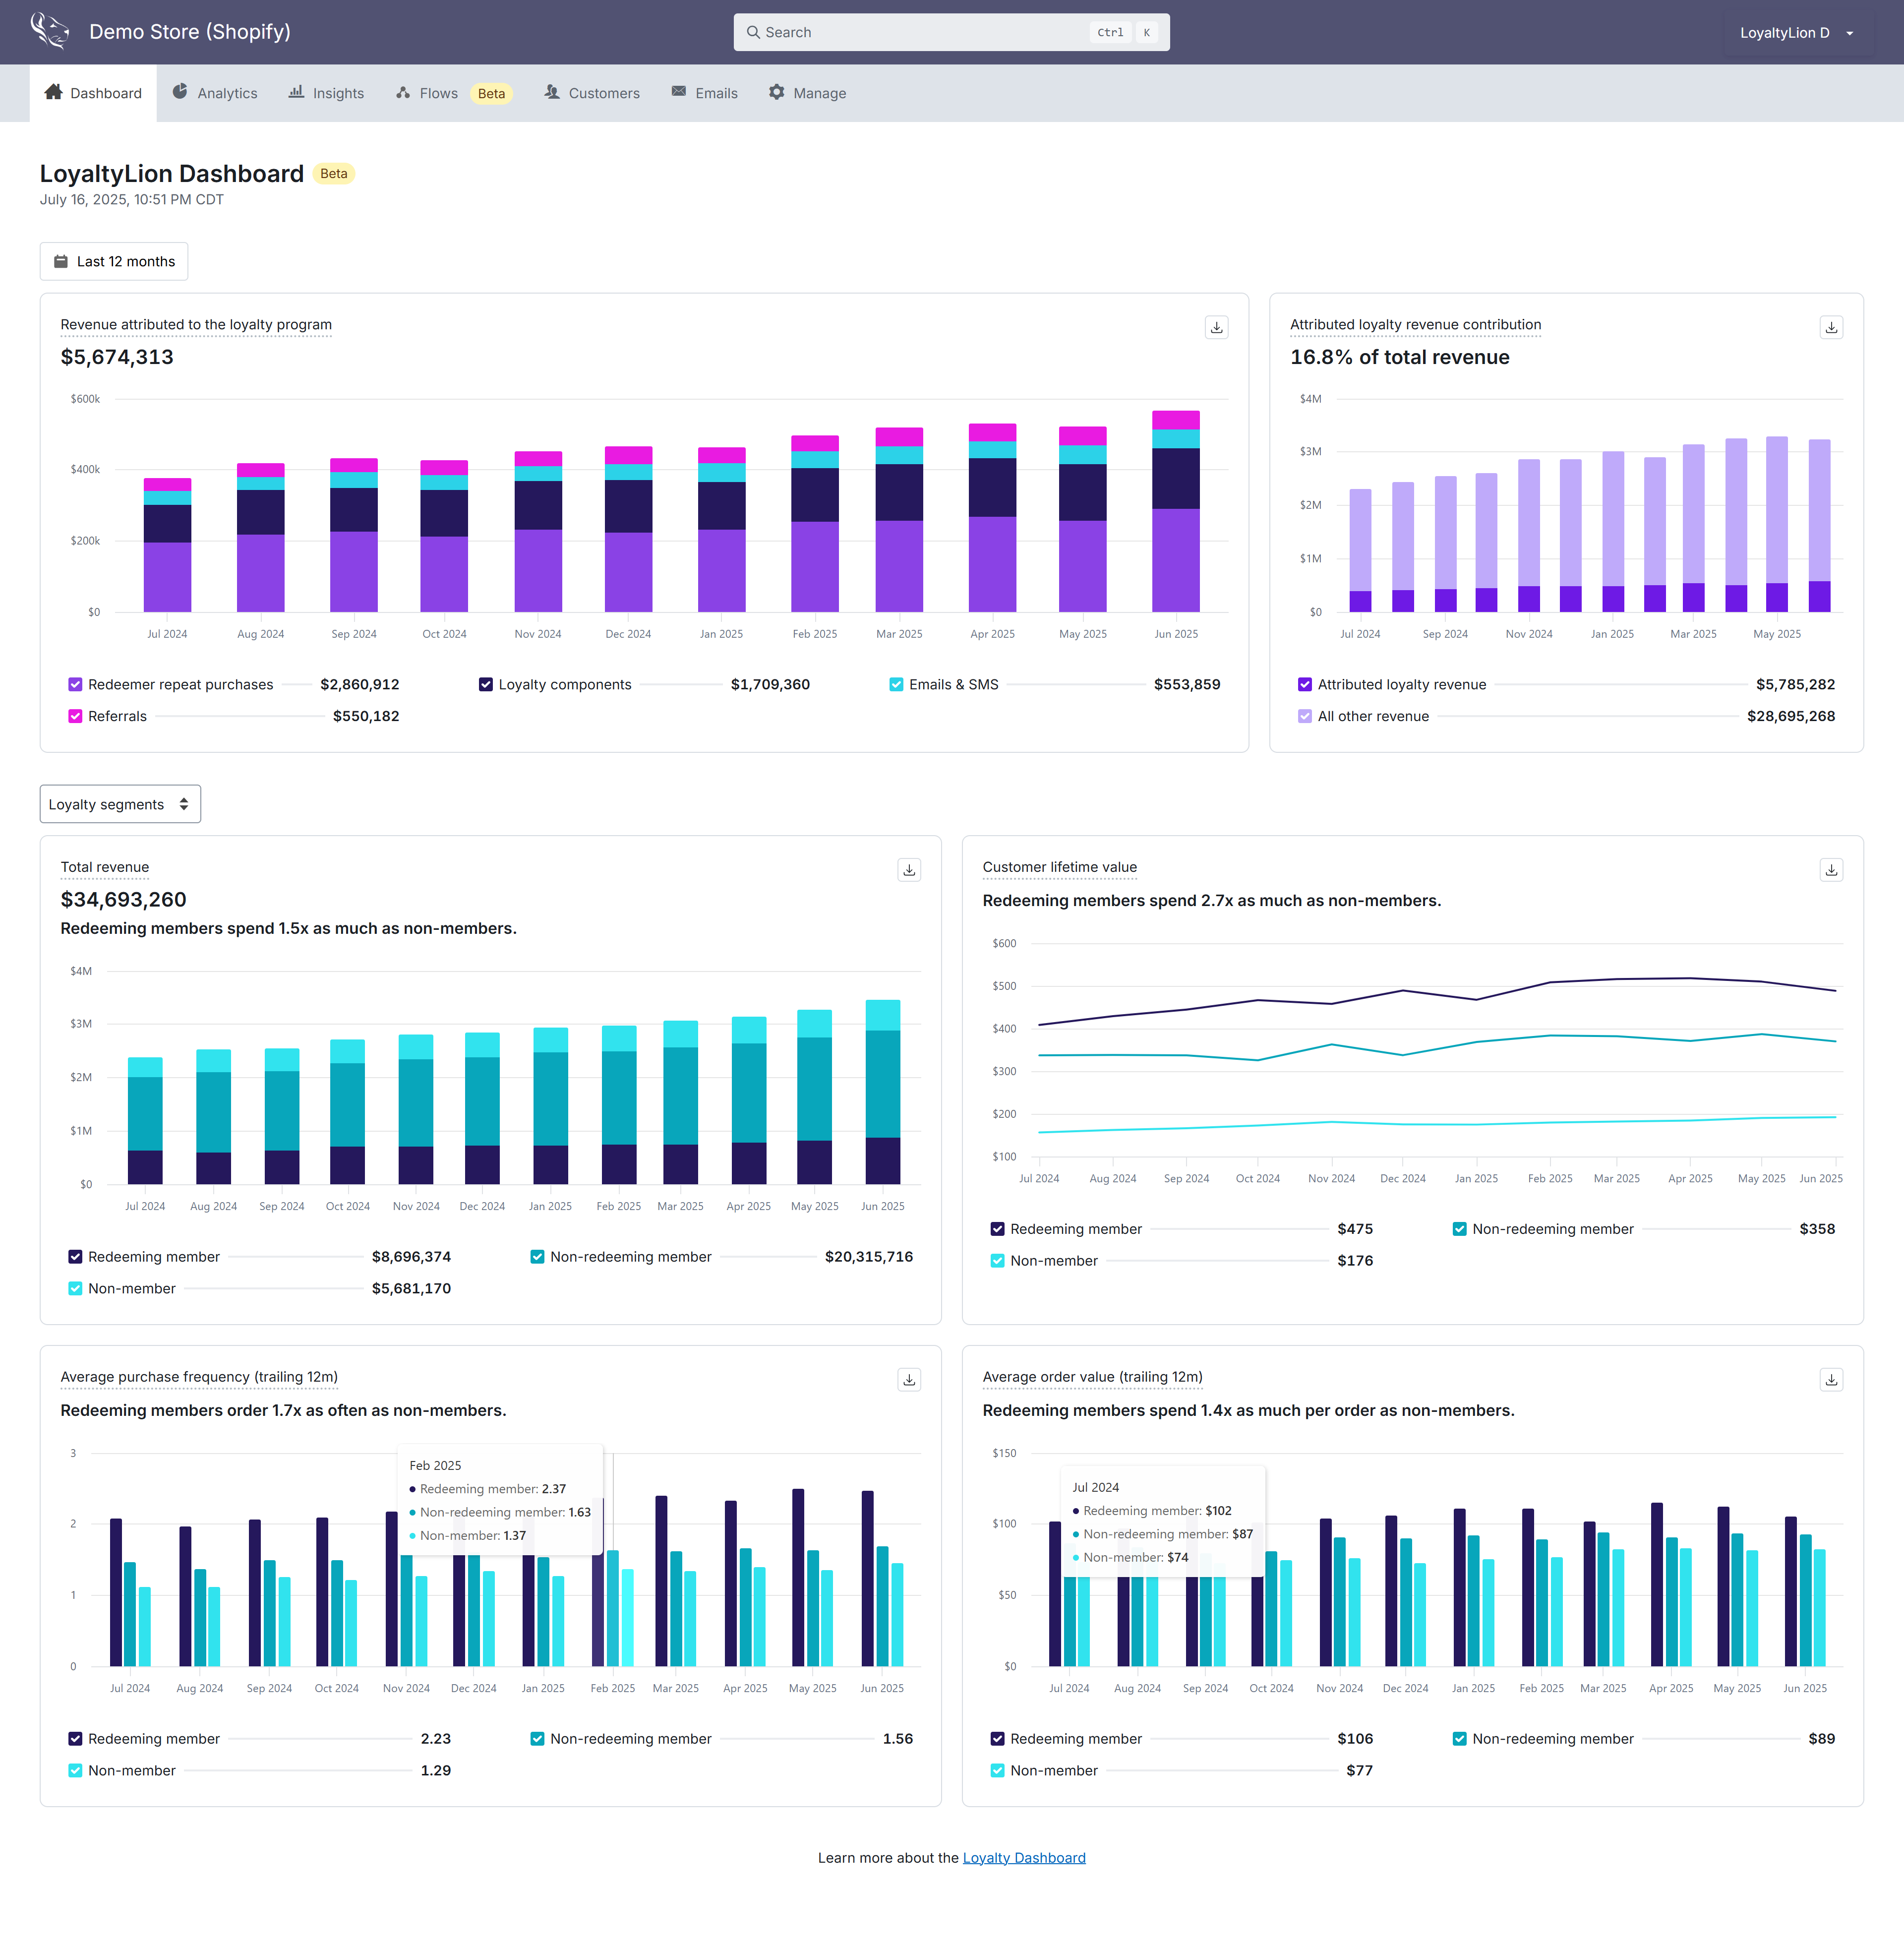Image resolution: width=1904 pixels, height=1948 pixels.
Task: Click the Jul 2024 bar in Total revenue chart
Action: point(145,1121)
